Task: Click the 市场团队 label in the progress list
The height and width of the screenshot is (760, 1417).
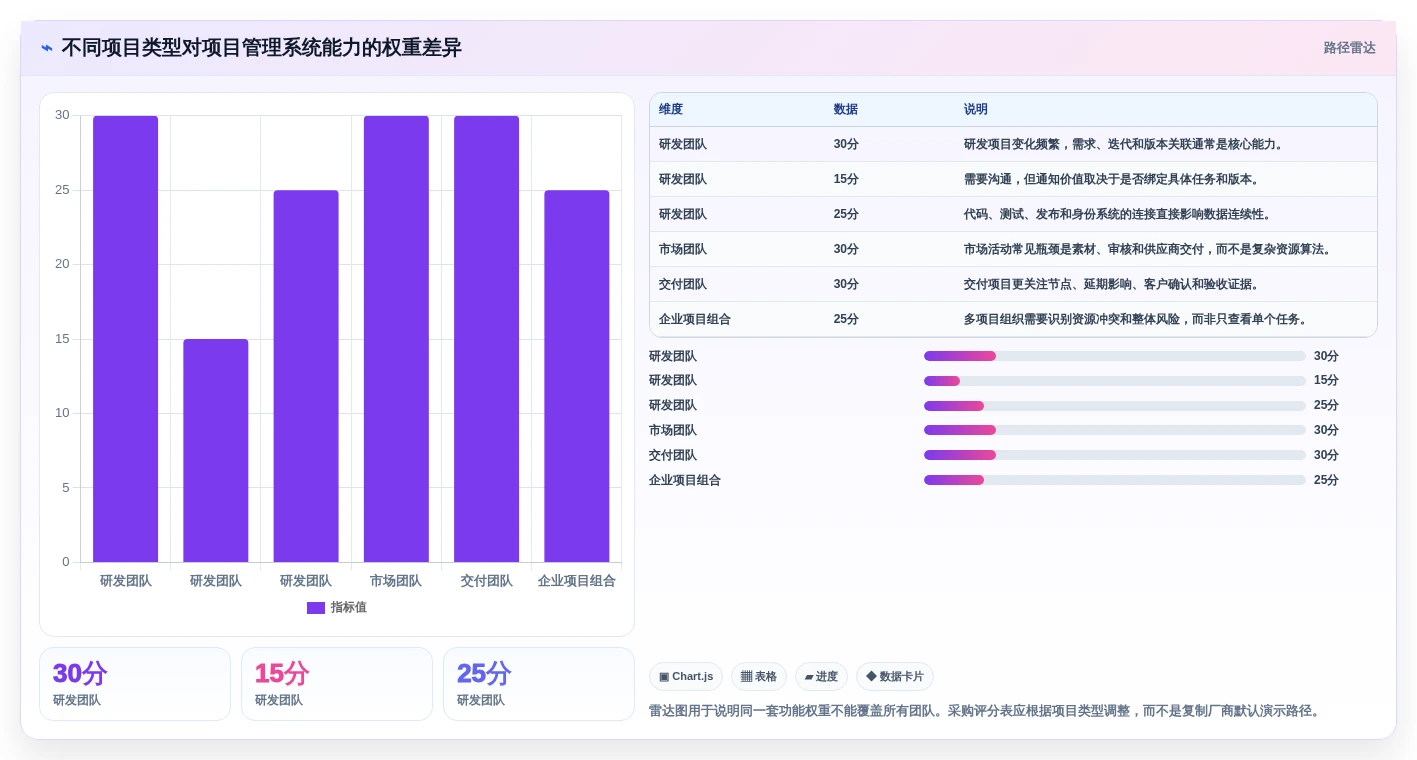Action: pos(673,430)
